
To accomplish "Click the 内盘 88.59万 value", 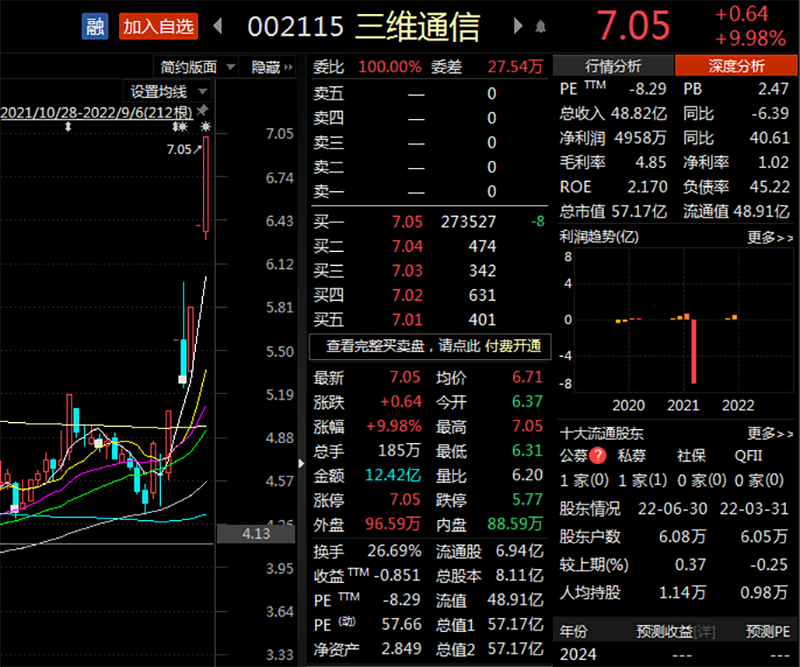I will click(515, 524).
